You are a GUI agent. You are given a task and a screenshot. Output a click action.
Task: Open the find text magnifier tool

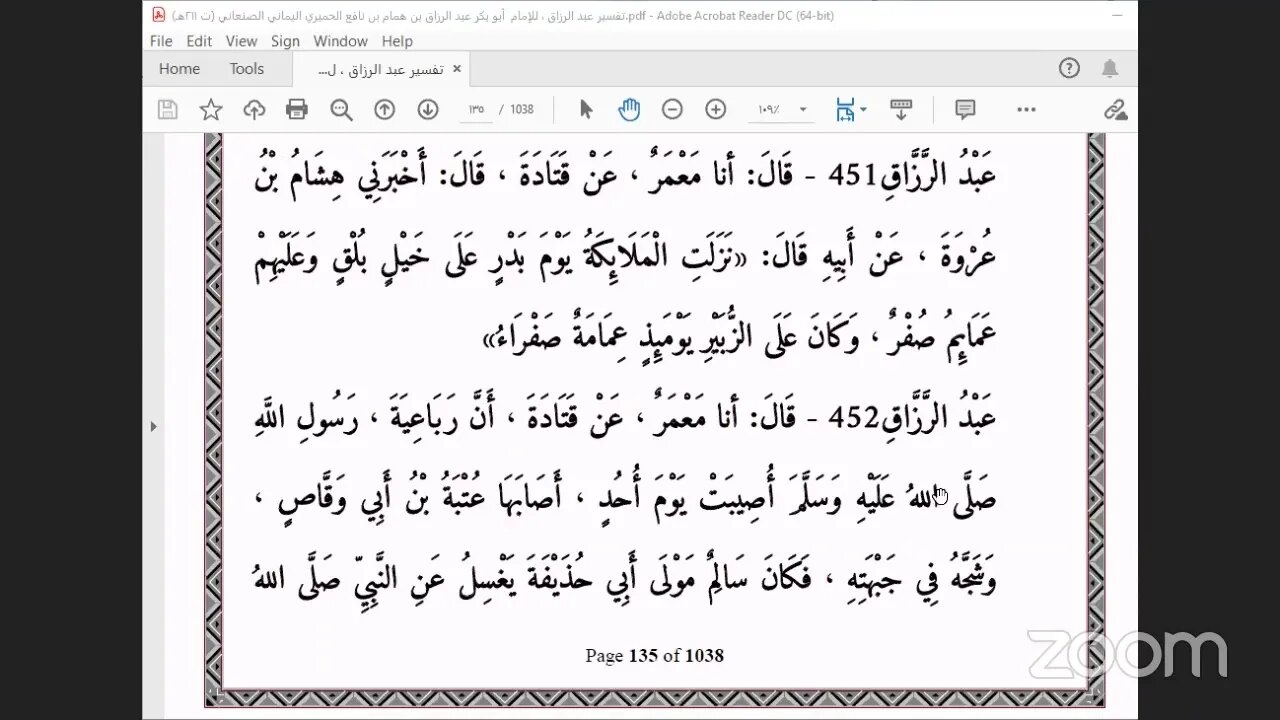[x=341, y=110]
